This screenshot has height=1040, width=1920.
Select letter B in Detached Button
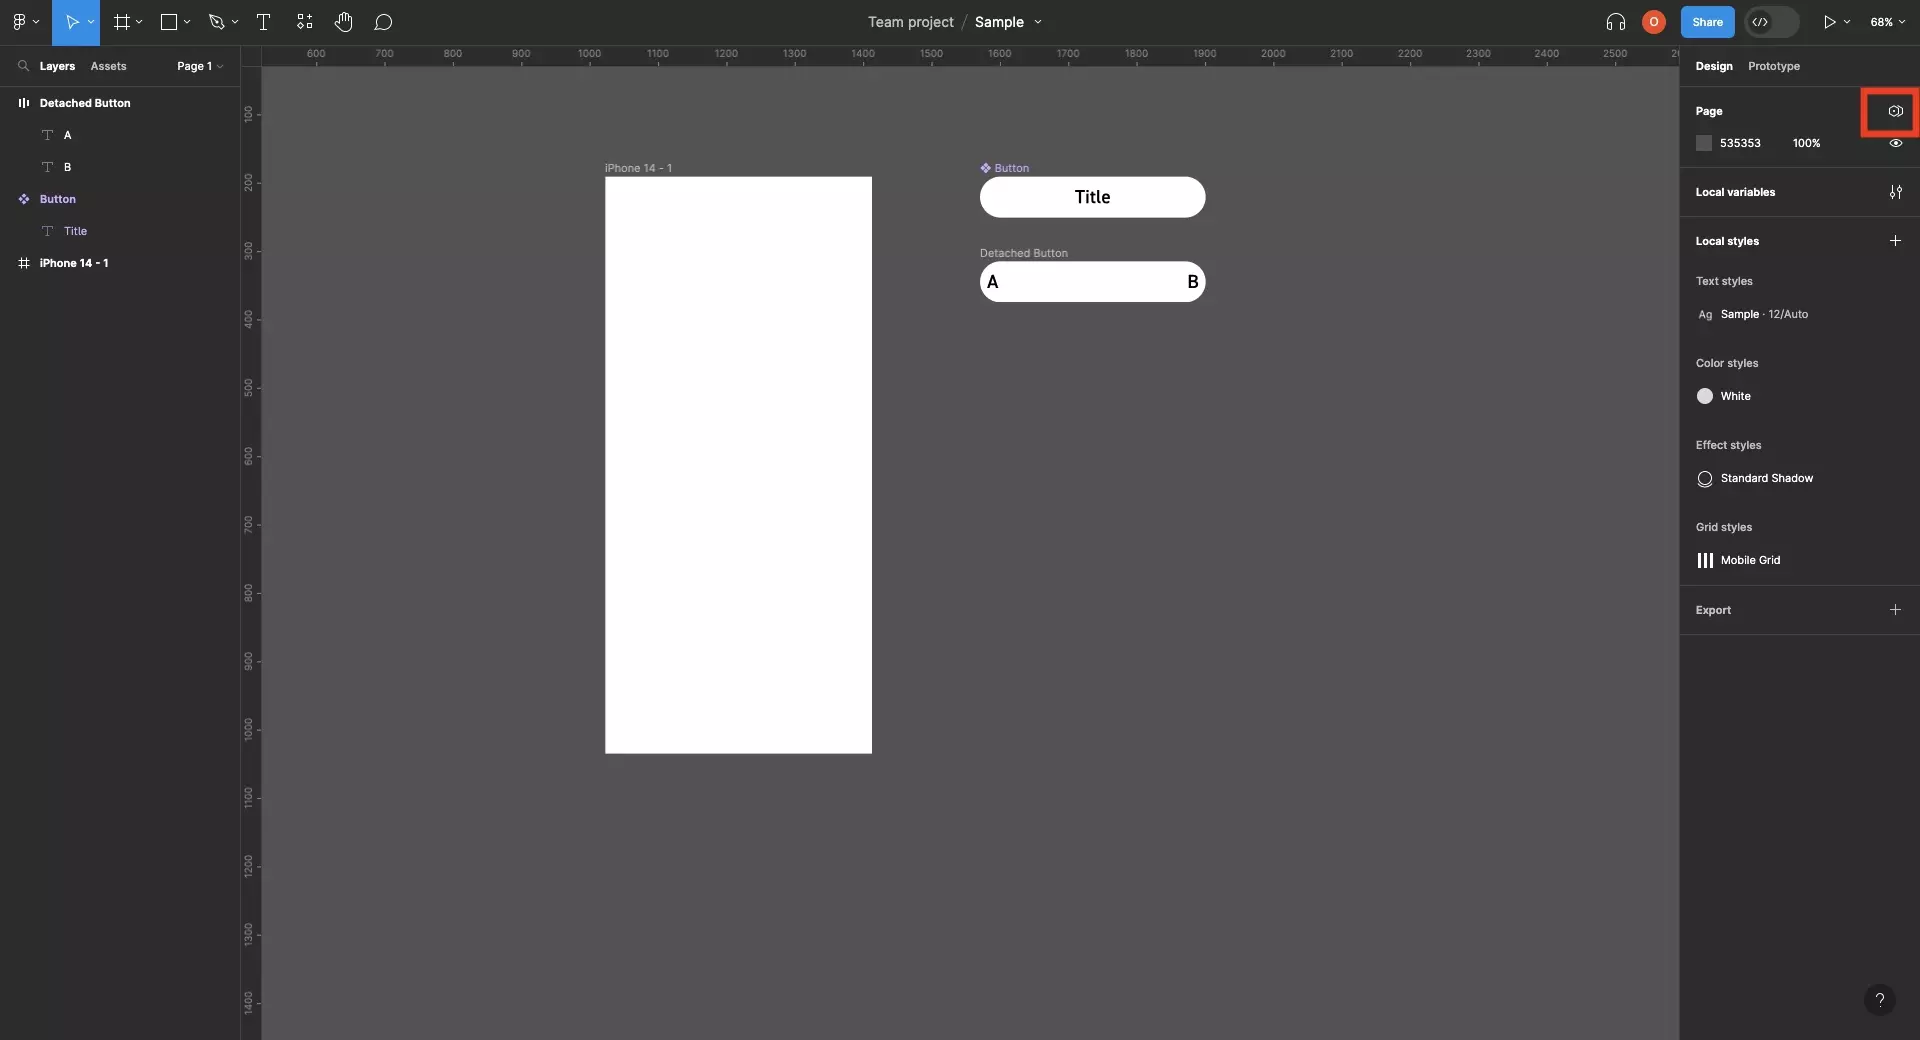click(x=1192, y=282)
